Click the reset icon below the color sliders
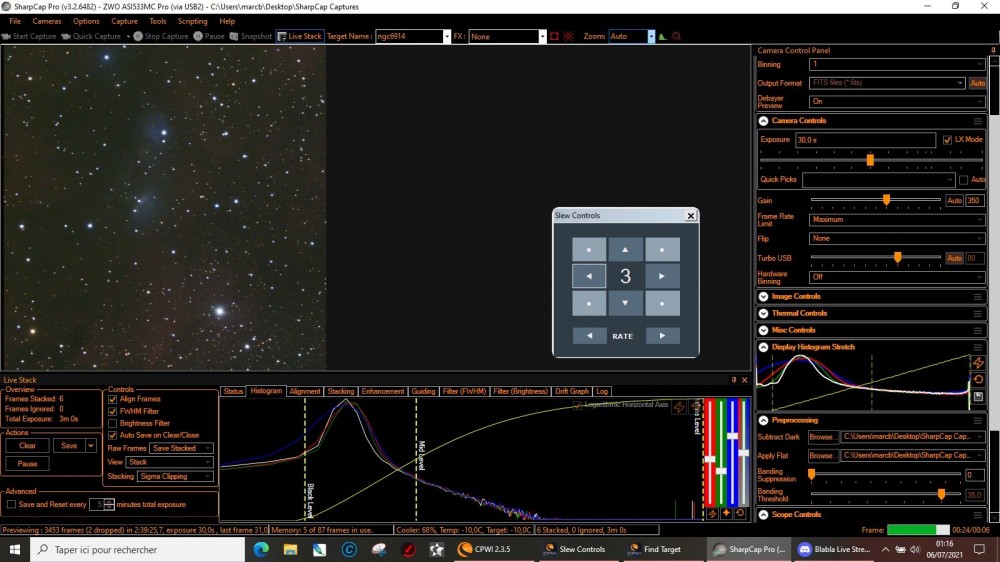Screen dimensions: 1000x562 (x=740, y=513)
